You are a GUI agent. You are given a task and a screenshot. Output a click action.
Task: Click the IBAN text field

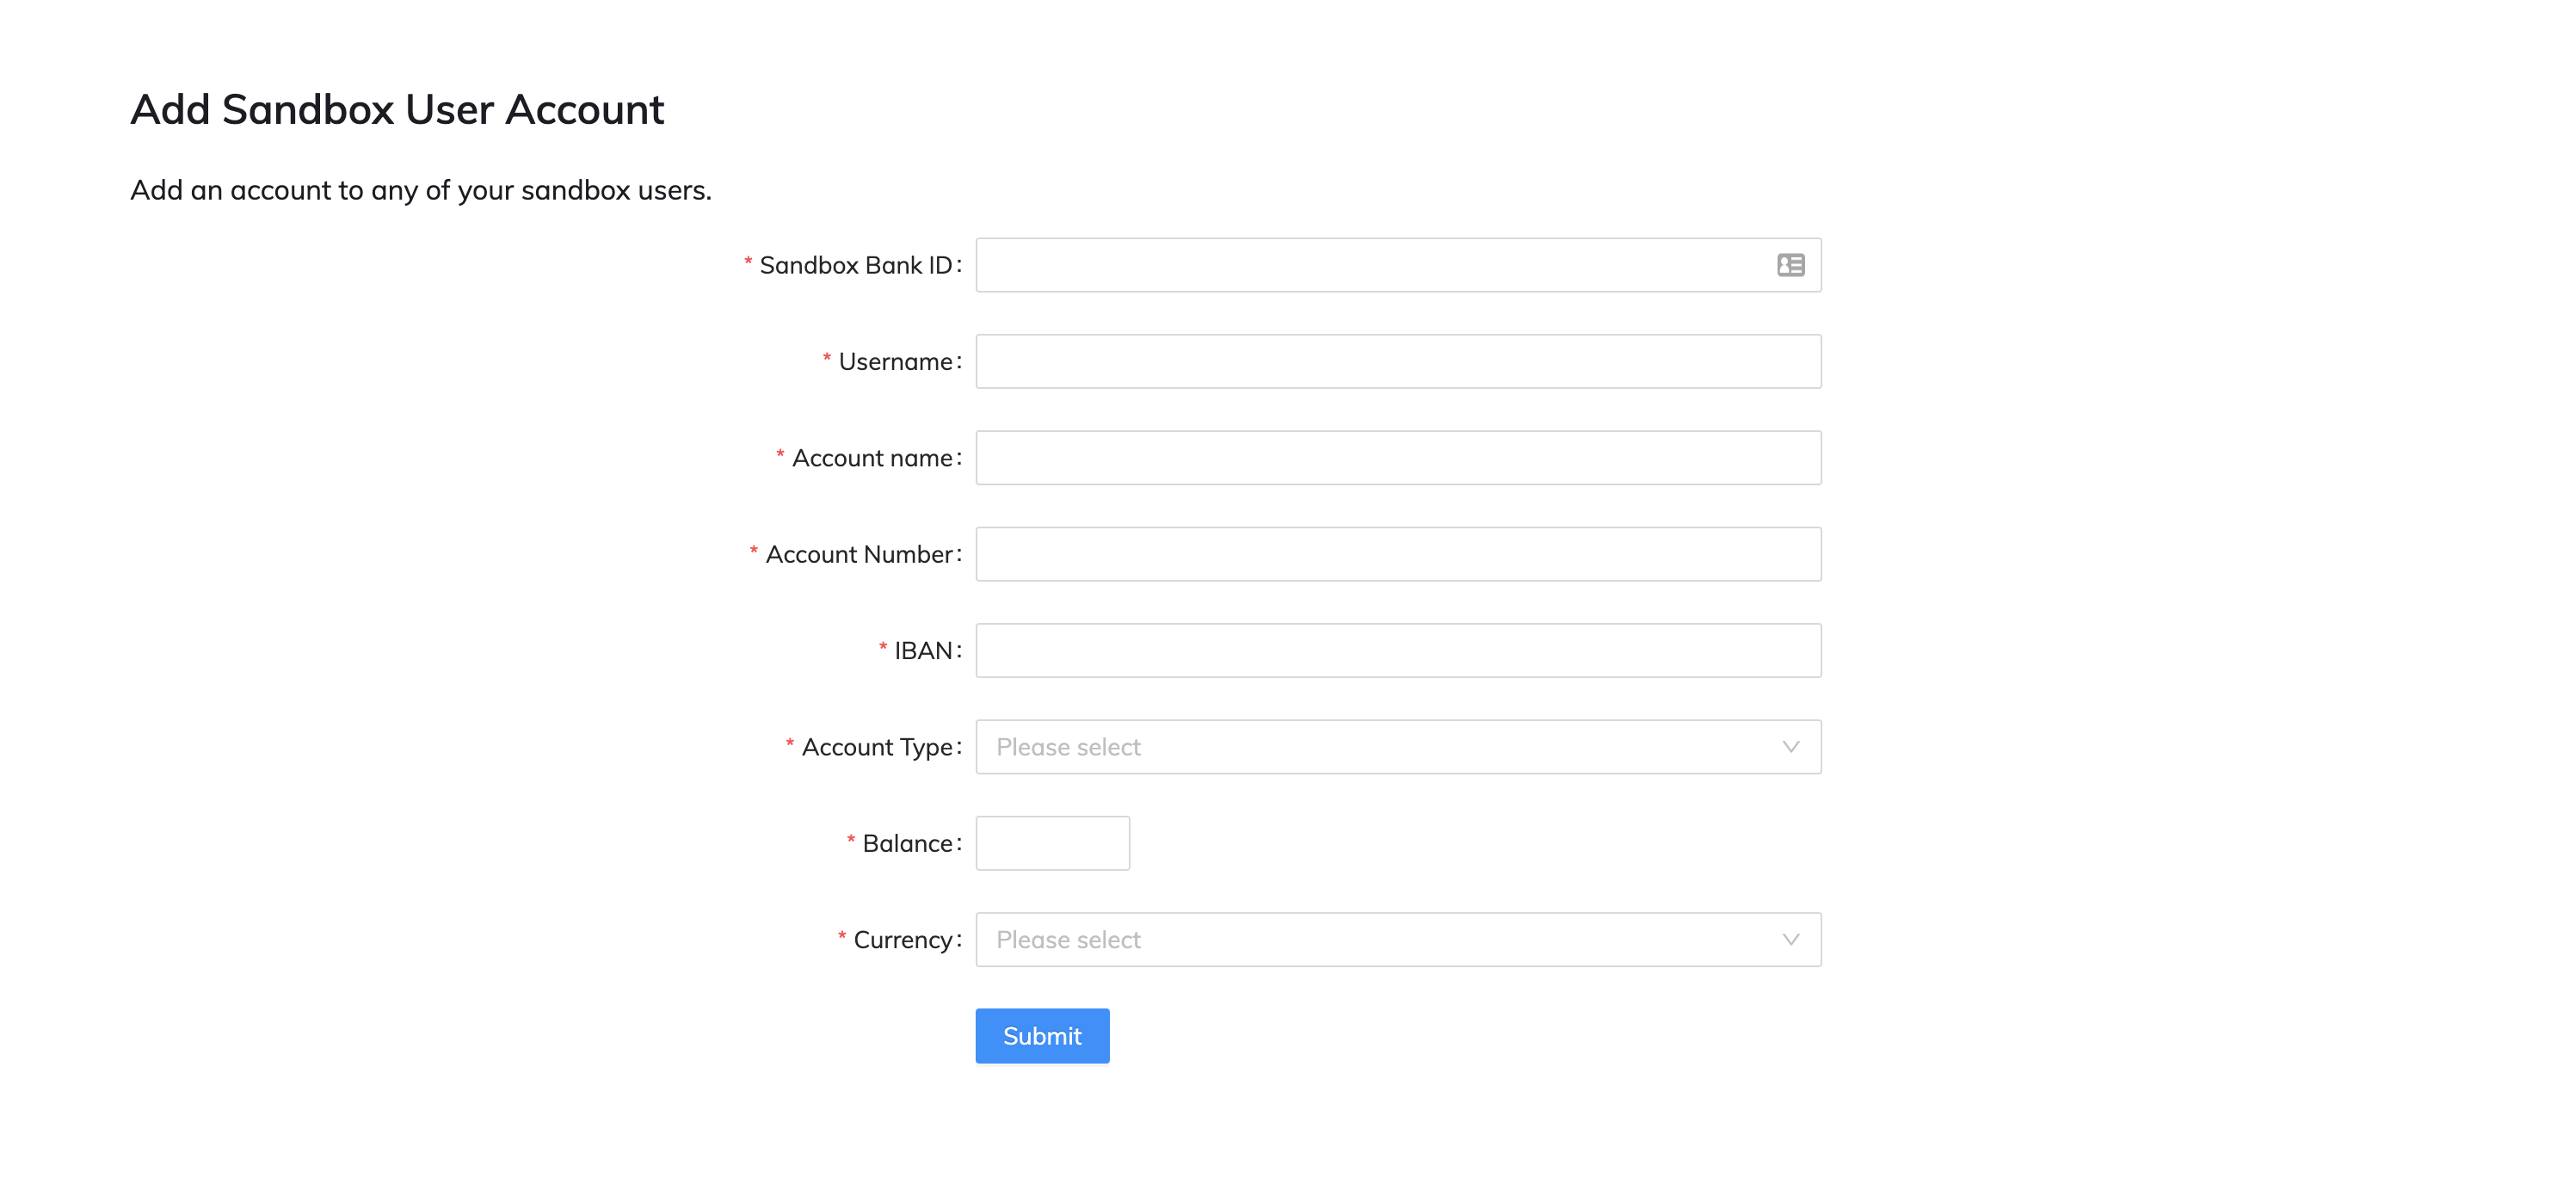click(1398, 651)
